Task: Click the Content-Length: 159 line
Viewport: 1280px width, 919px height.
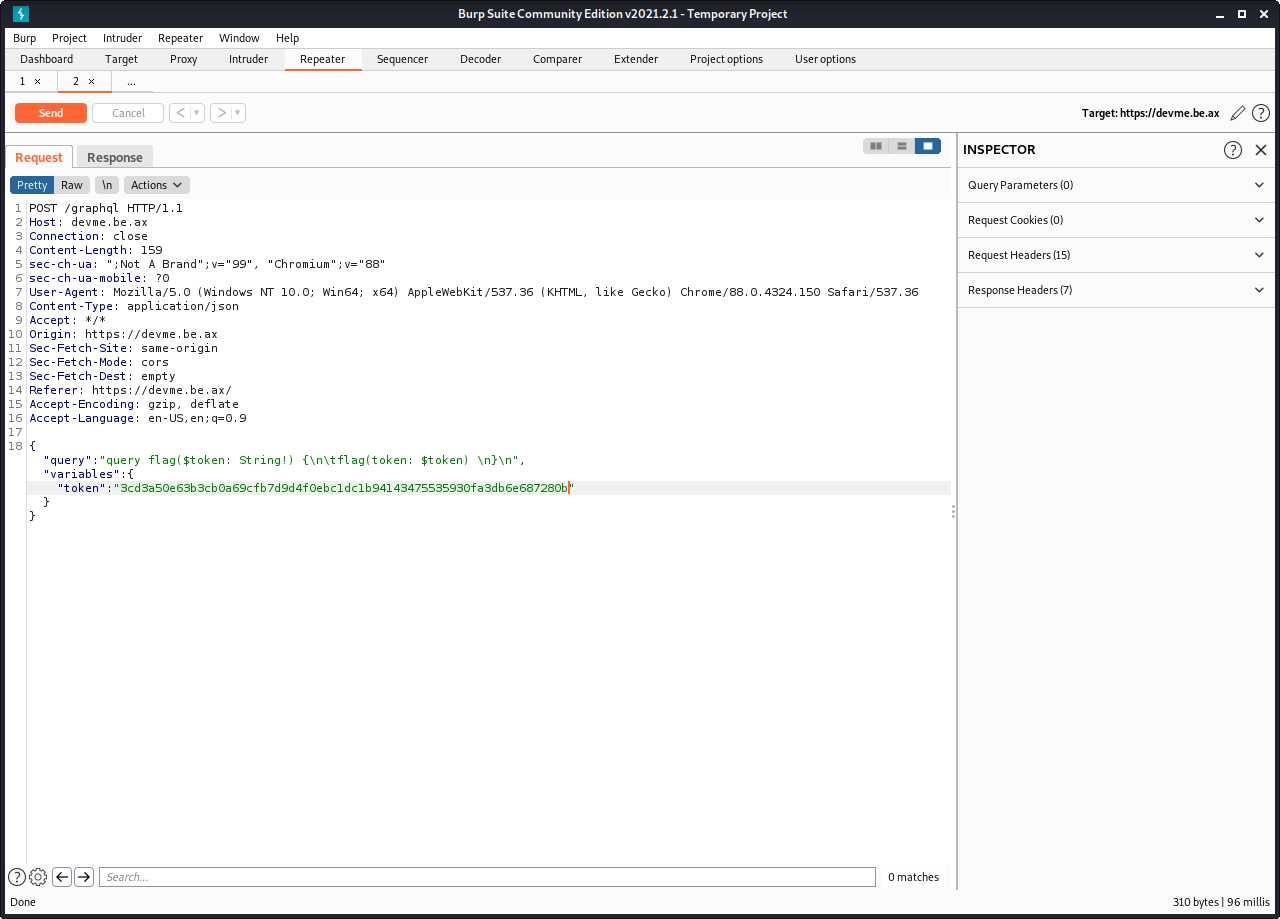Action: click(x=96, y=250)
